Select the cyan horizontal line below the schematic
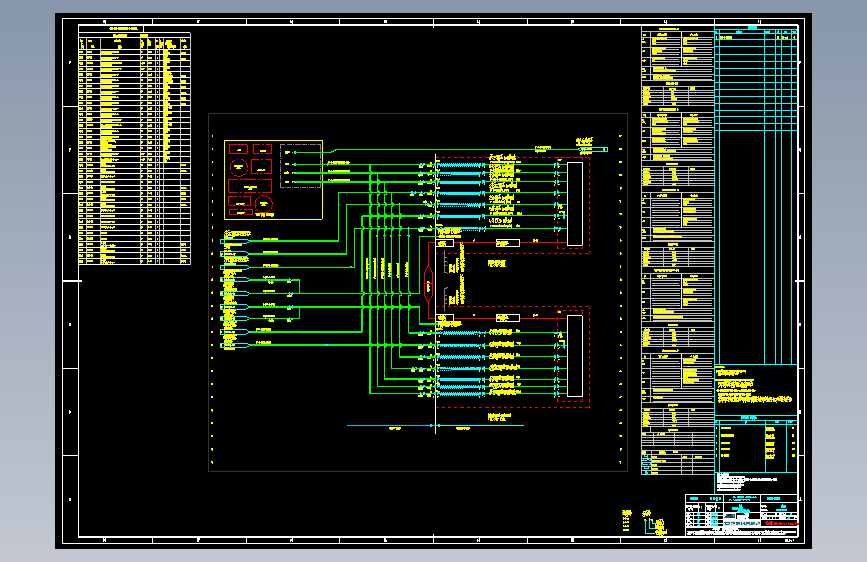Viewport: 867px width, 562px height. pos(435,425)
